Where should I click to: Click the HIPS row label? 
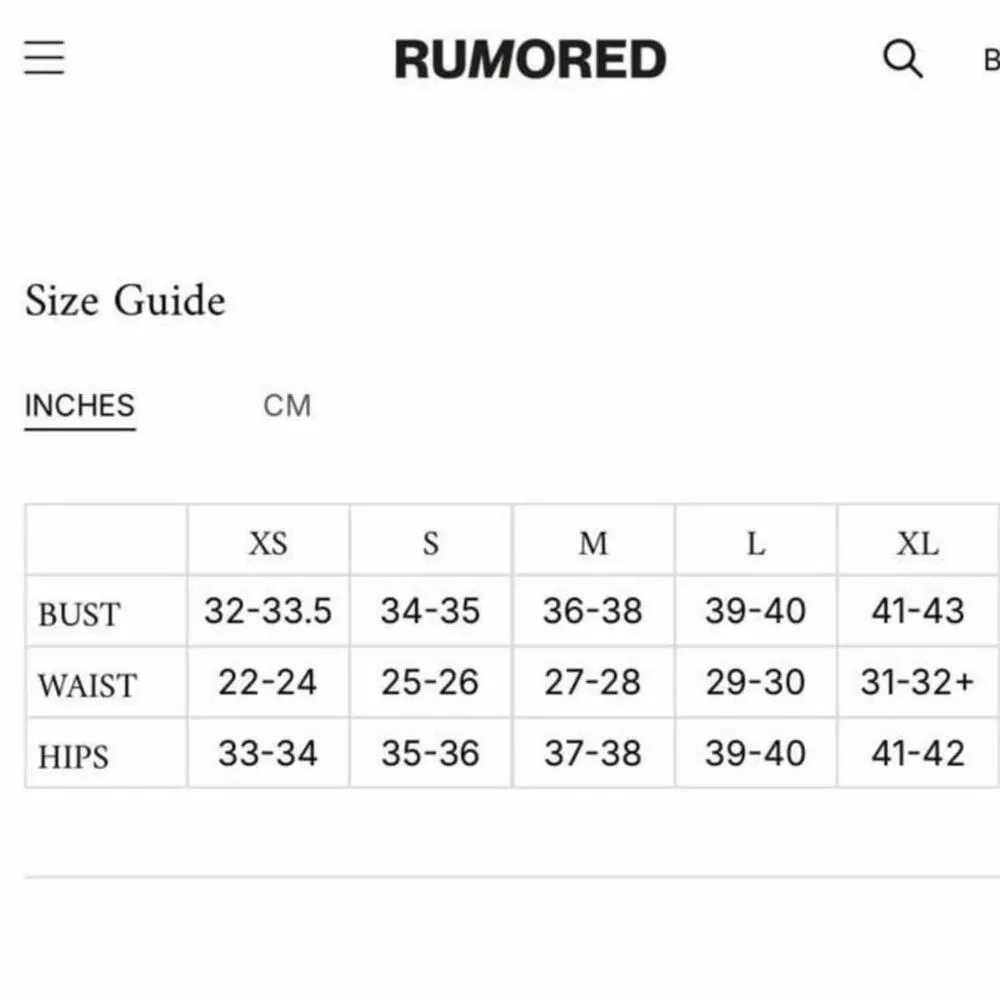pyautogui.click(x=73, y=756)
